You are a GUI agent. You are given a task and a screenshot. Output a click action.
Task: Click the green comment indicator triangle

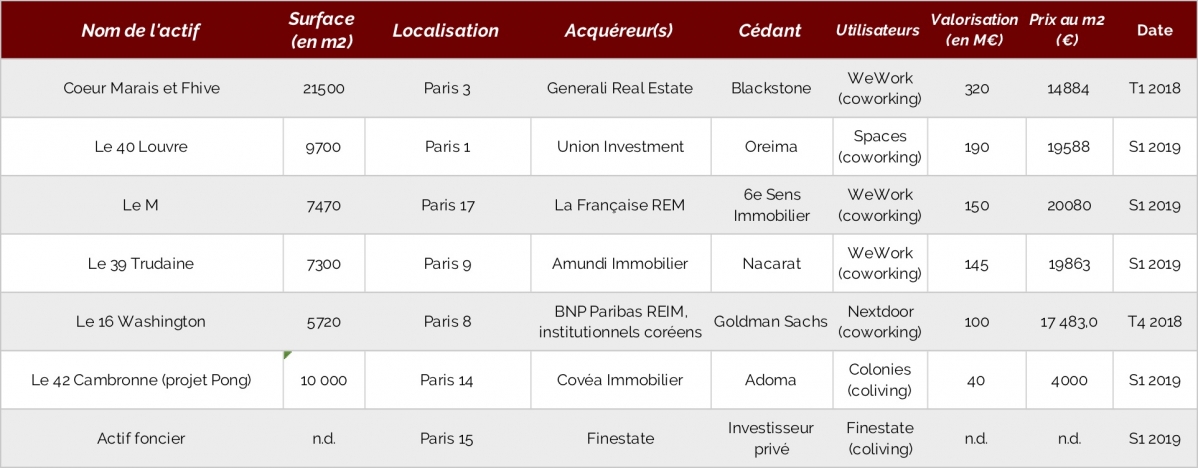[x=287, y=354]
